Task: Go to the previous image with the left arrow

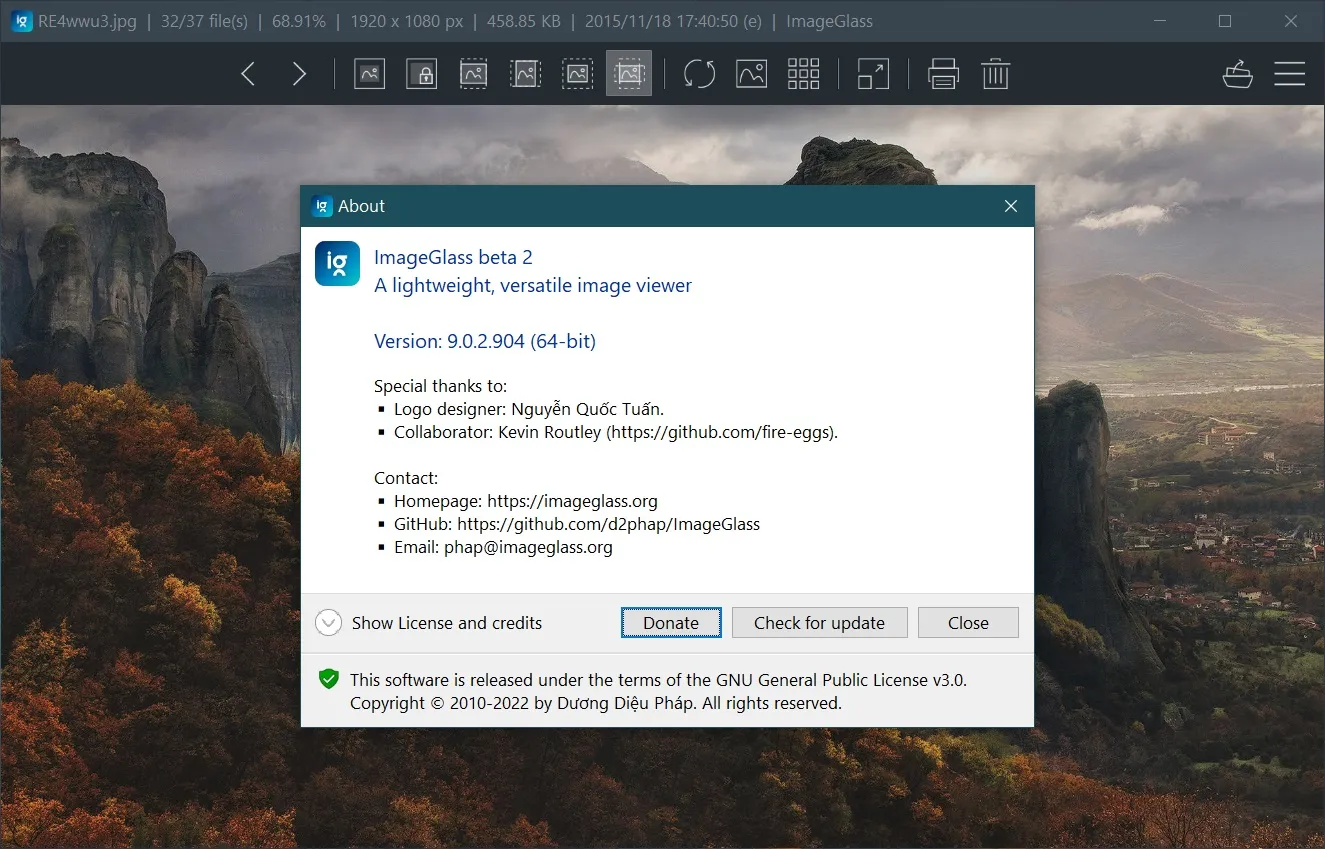Action: pyautogui.click(x=248, y=74)
